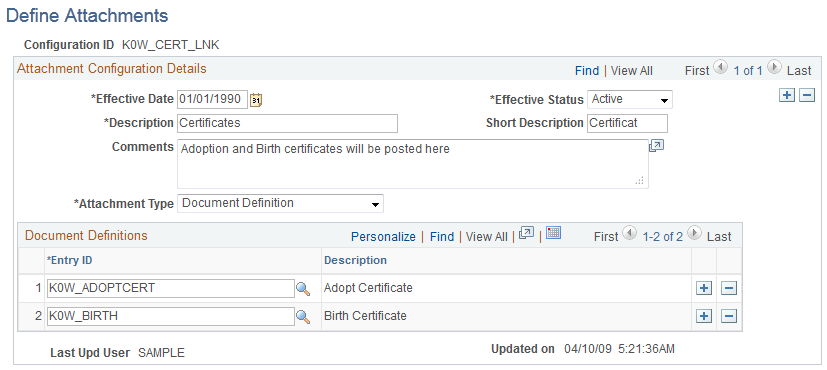Show previous row in Attachment Configuration Details
Screen dimensions: 827x370
tap(720, 67)
